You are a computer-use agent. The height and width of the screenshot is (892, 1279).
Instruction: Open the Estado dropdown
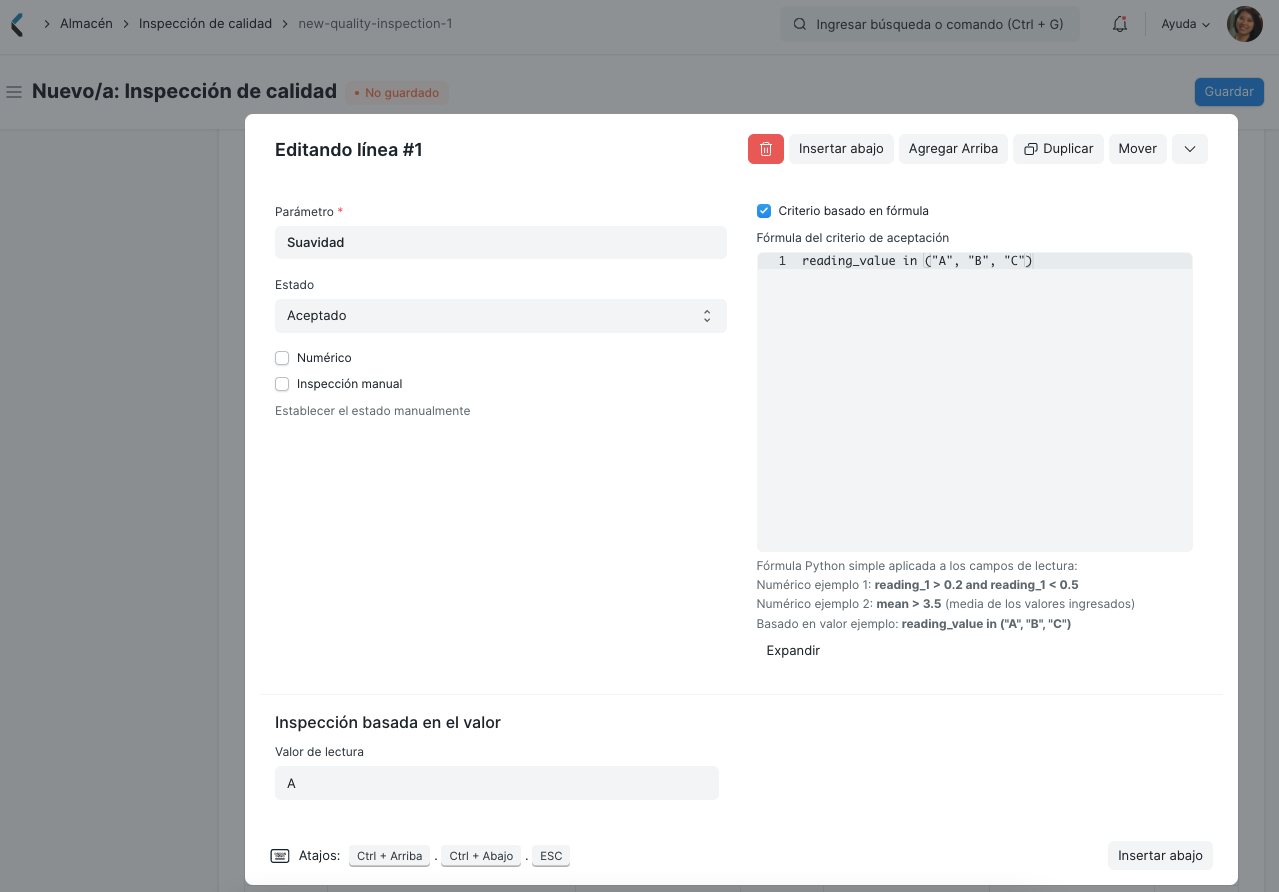coord(500,316)
